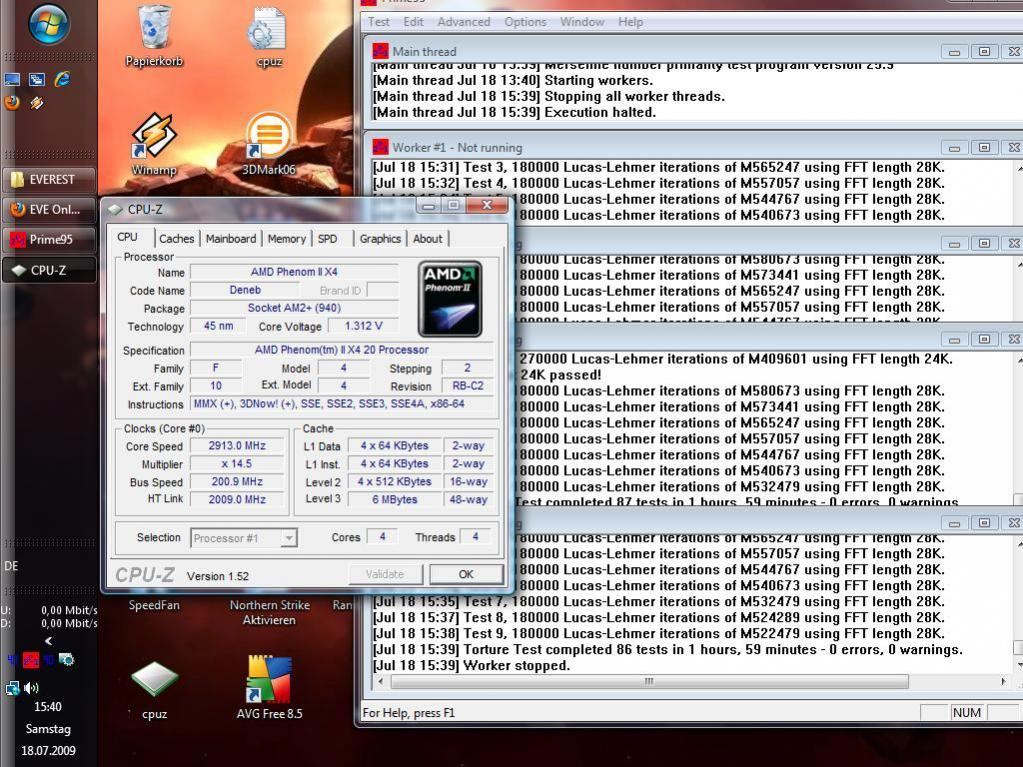This screenshot has height=767, width=1023.
Task: Click the Worker #1 window icon in Prime95
Action: (x=380, y=147)
